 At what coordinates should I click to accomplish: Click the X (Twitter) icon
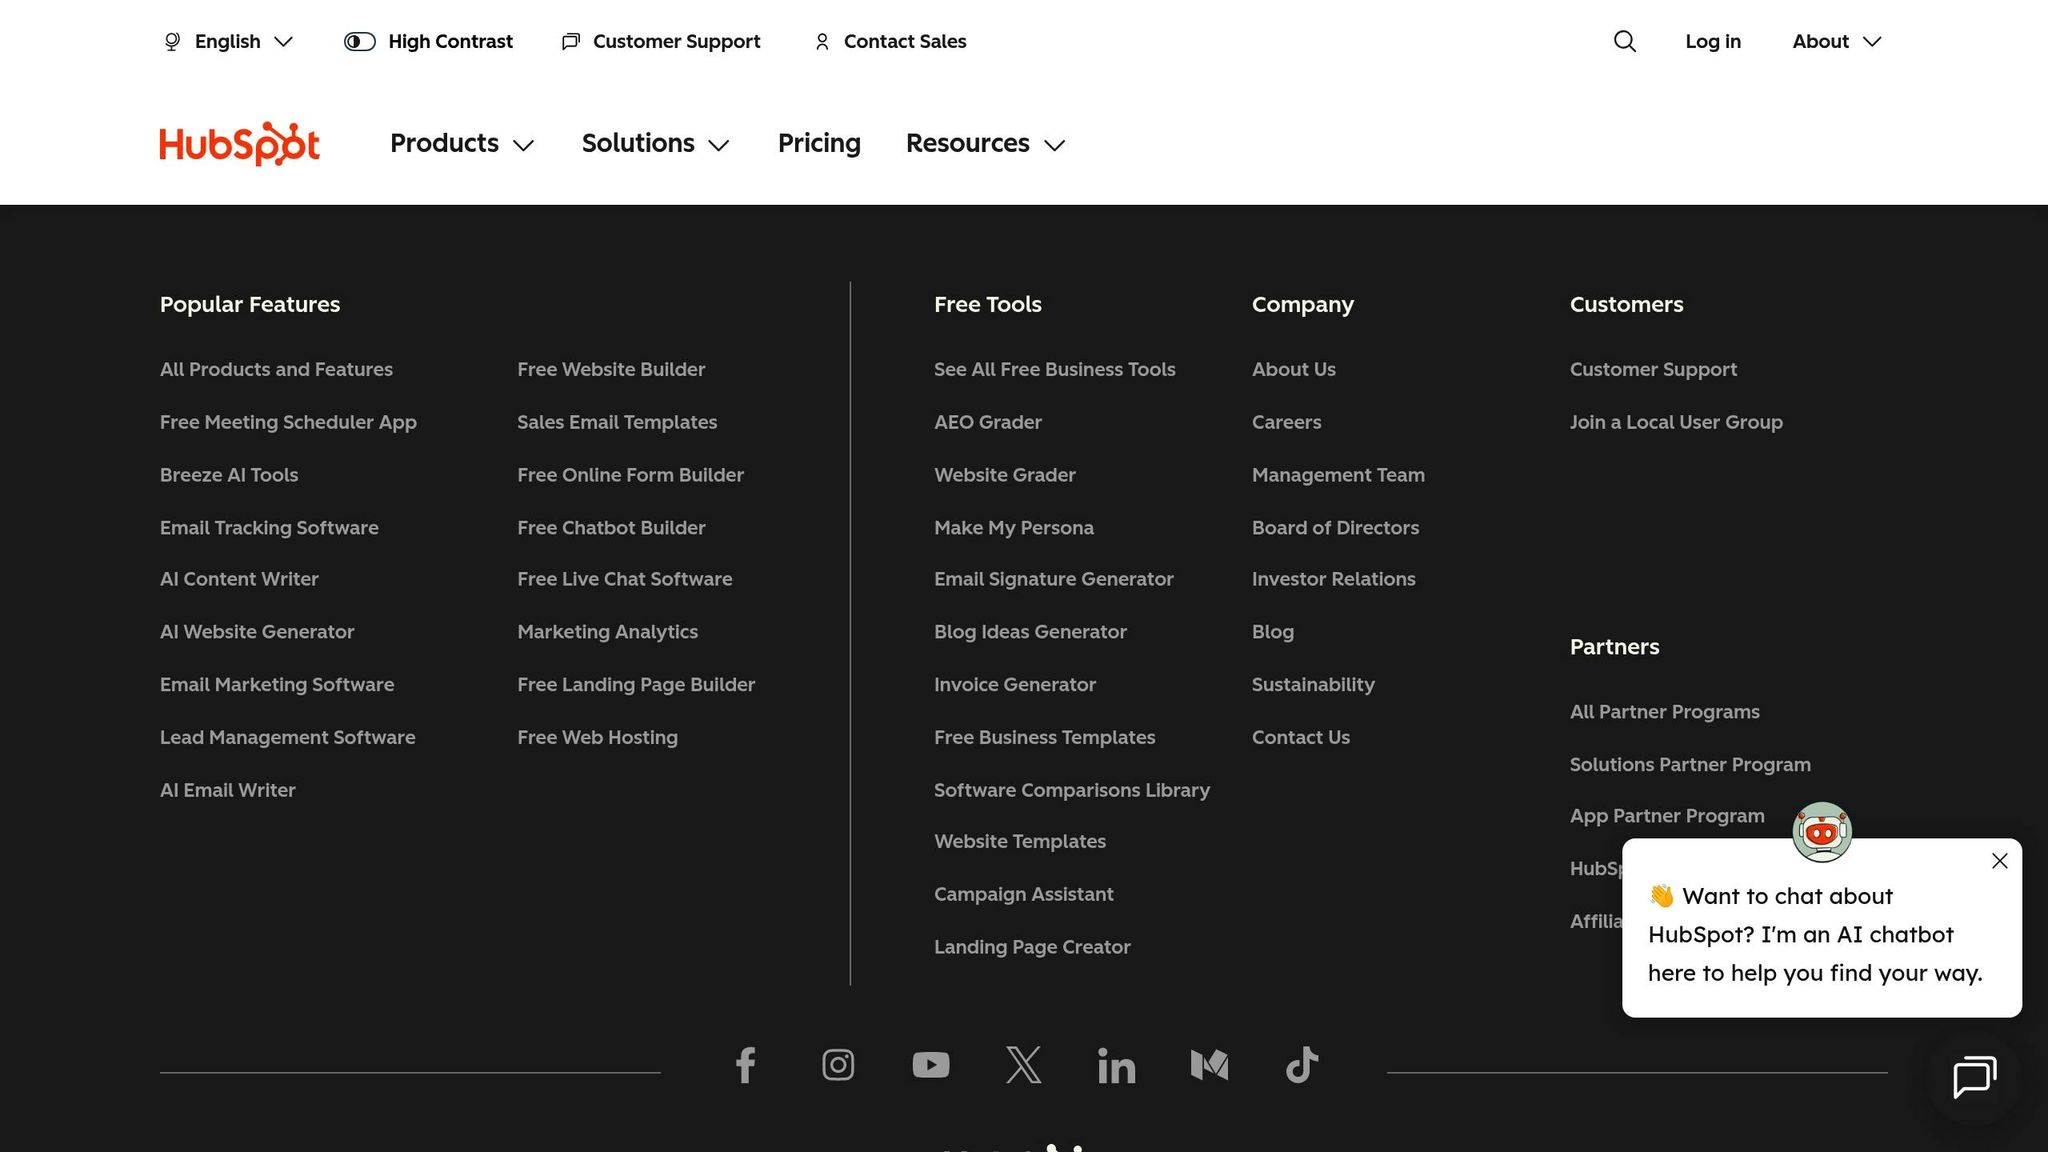pos(1023,1065)
